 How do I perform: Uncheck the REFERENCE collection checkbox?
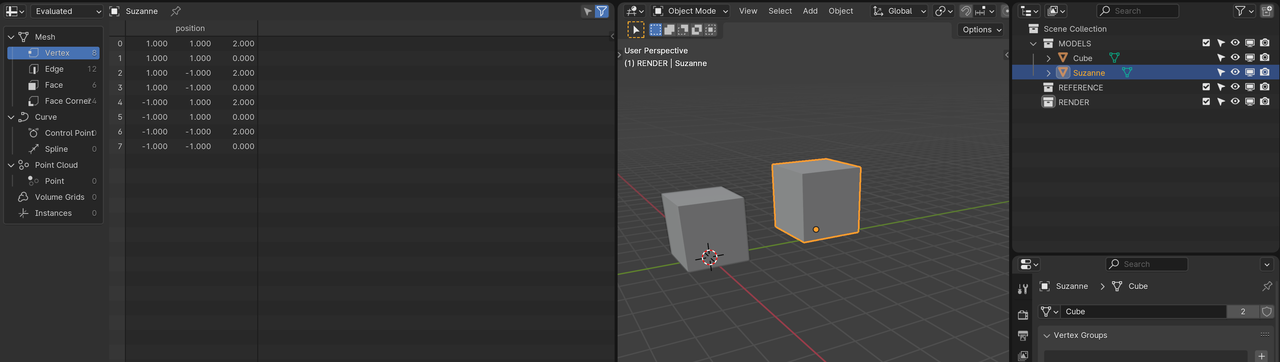(x=1206, y=87)
